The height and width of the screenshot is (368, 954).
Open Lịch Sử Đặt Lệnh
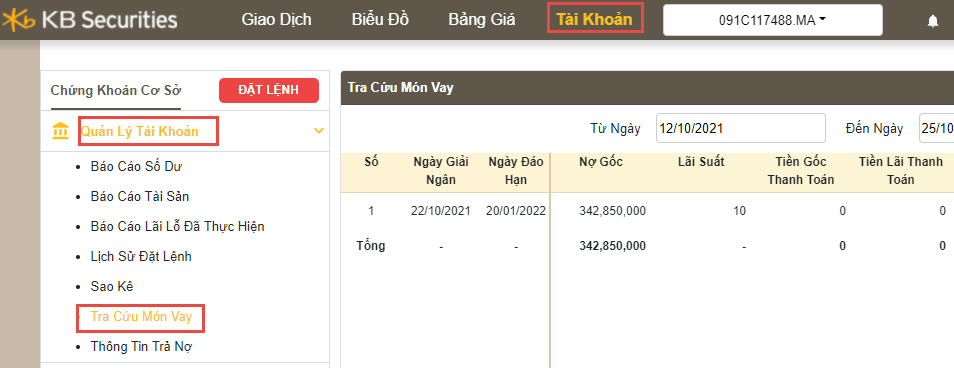(141, 257)
